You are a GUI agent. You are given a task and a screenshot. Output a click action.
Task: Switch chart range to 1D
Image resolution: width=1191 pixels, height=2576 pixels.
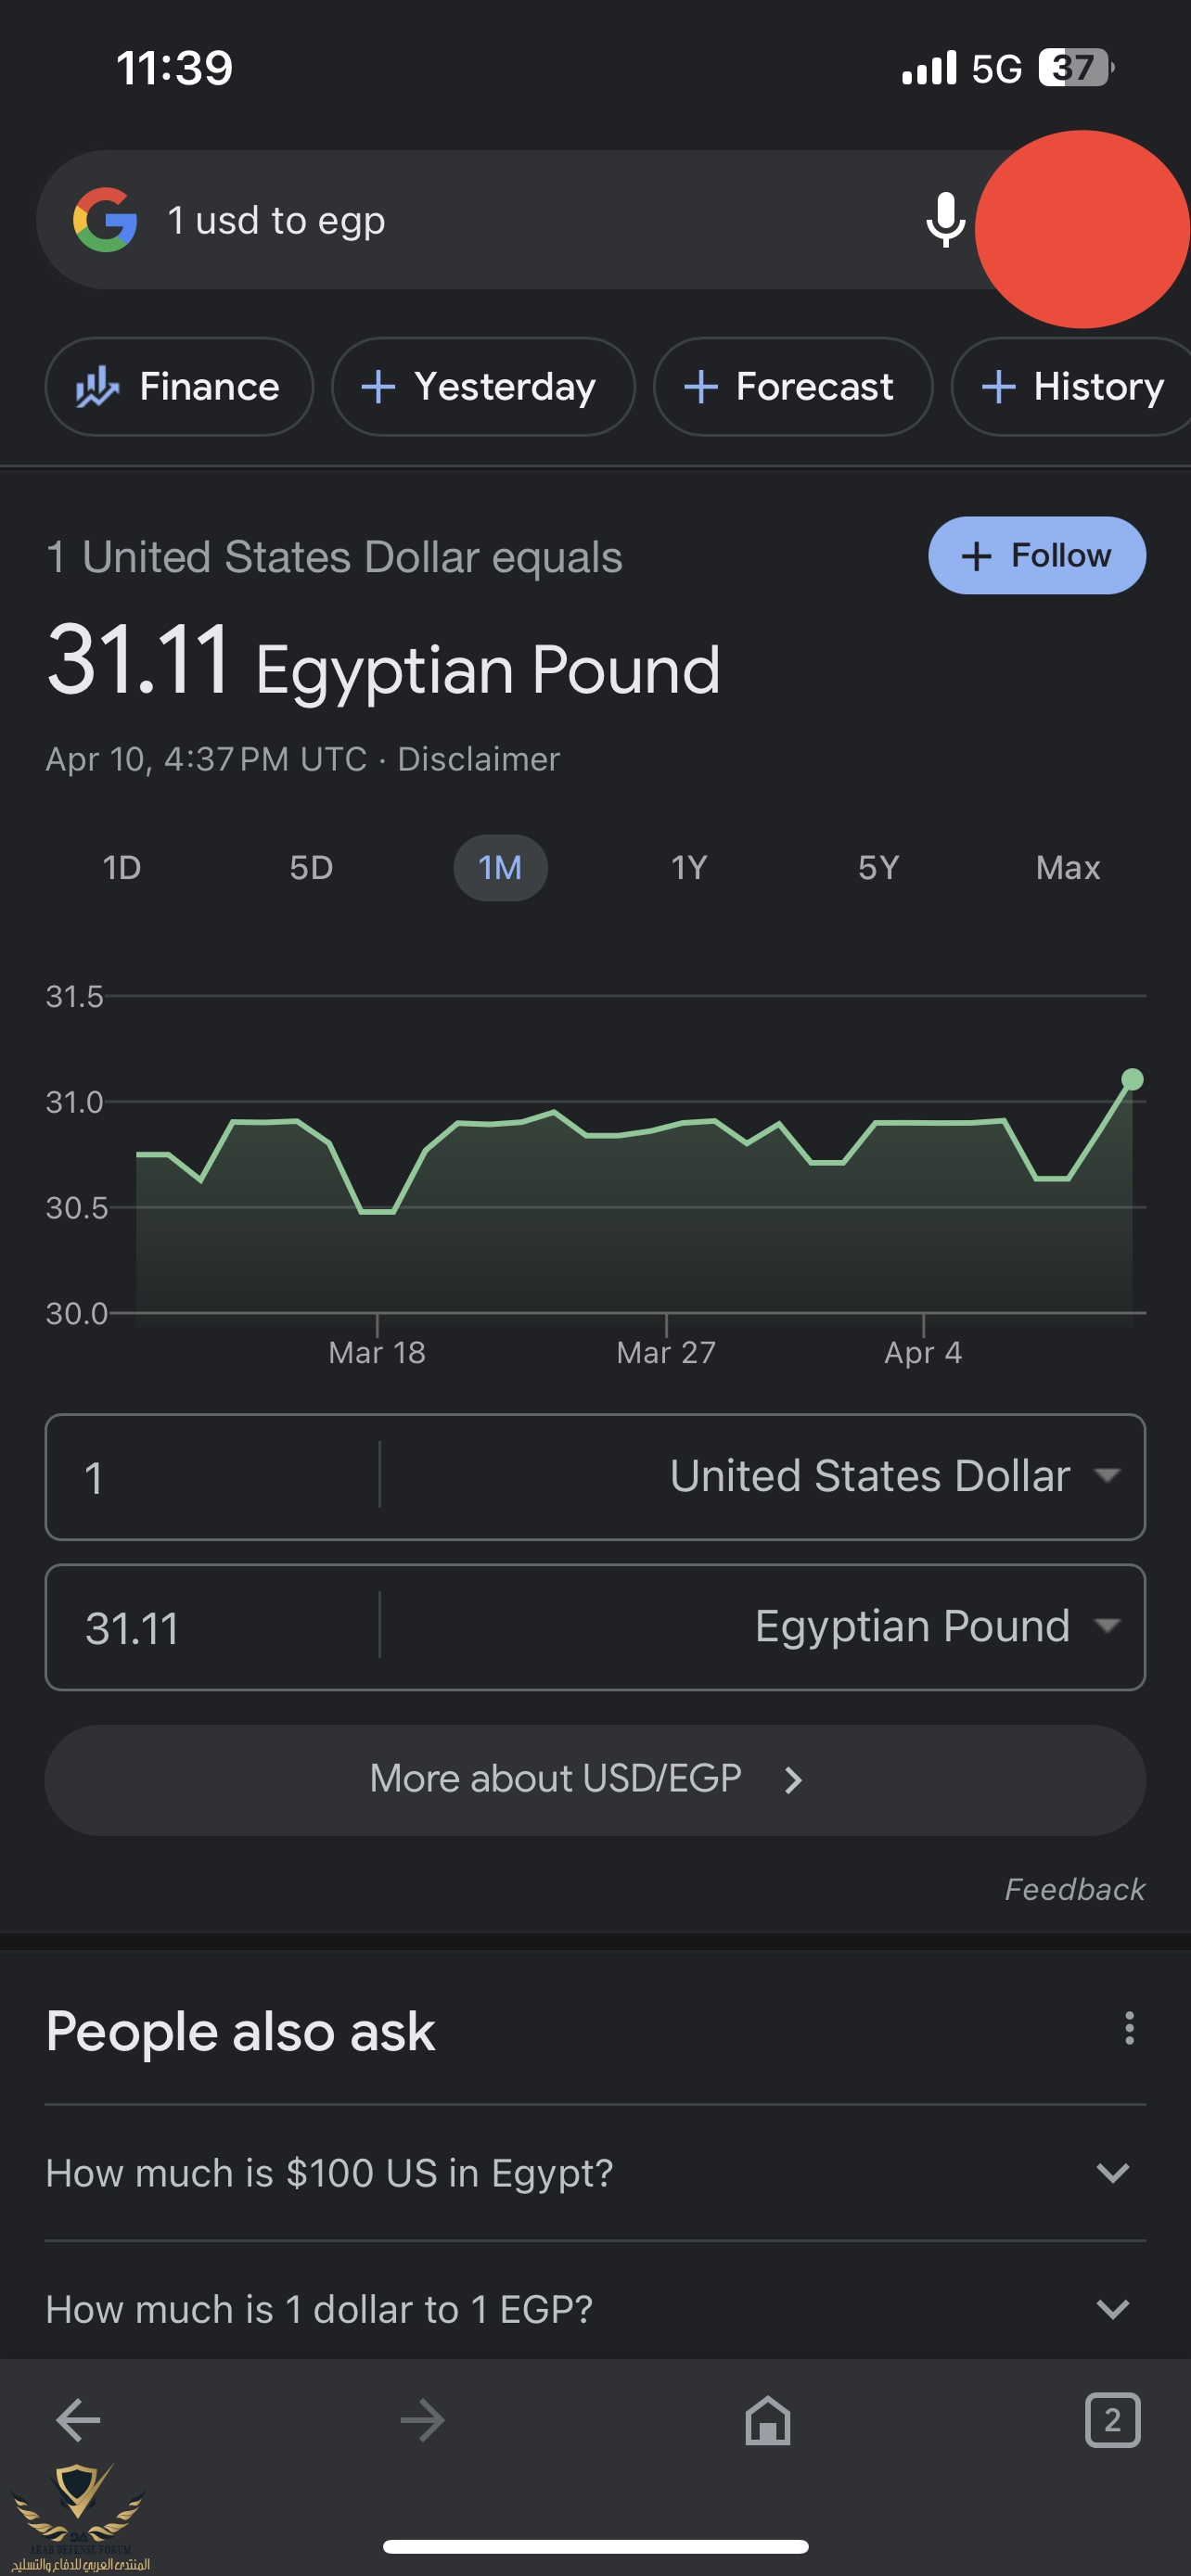click(x=122, y=868)
